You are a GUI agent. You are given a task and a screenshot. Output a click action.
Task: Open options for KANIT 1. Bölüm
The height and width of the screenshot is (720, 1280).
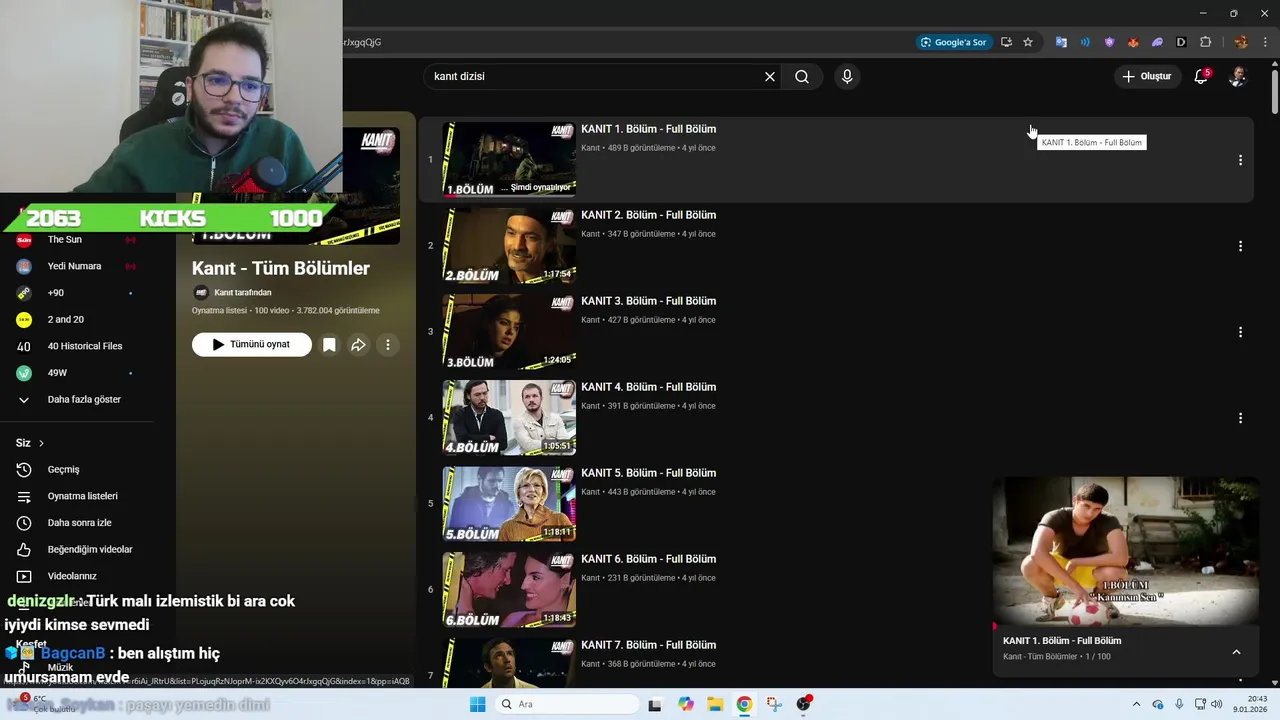point(1240,160)
